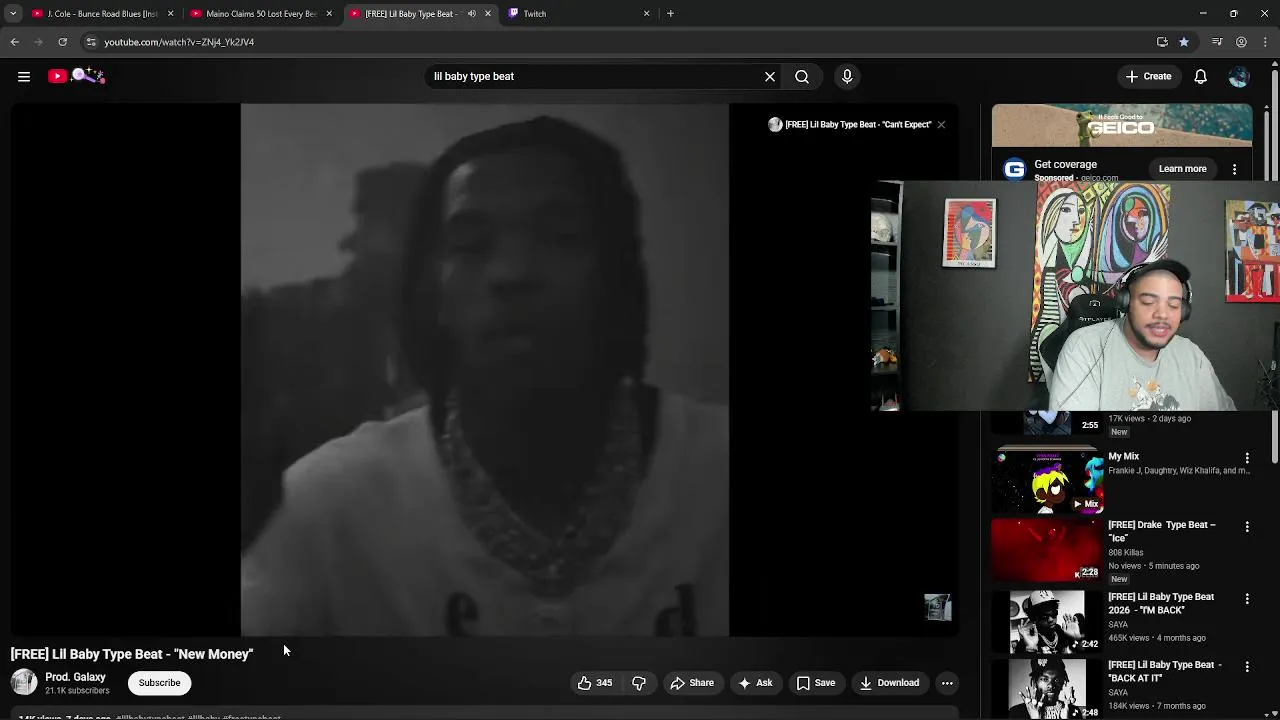Click the browser address bar URL
Viewport: 1280px width, 720px height.
pyautogui.click(x=179, y=42)
